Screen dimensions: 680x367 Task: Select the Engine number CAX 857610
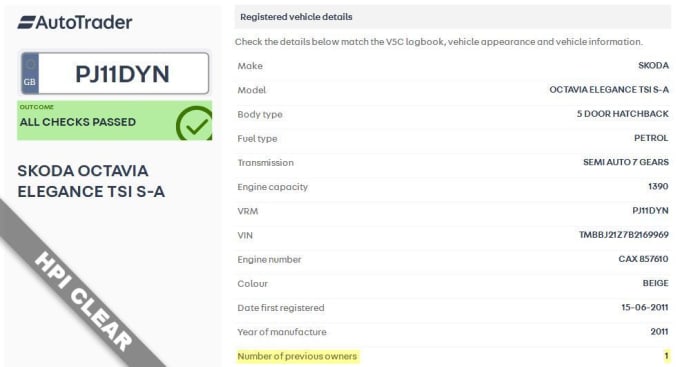tap(643, 259)
